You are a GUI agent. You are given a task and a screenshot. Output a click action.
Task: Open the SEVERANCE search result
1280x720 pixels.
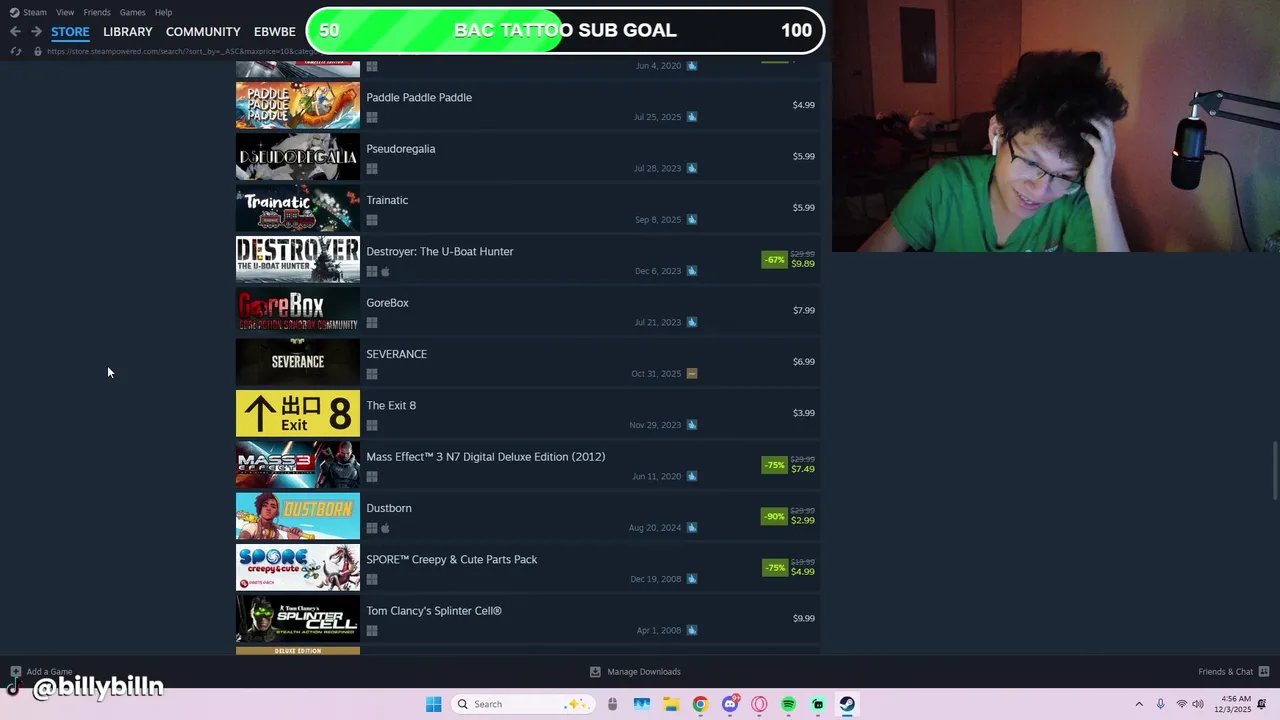click(528, 362)
